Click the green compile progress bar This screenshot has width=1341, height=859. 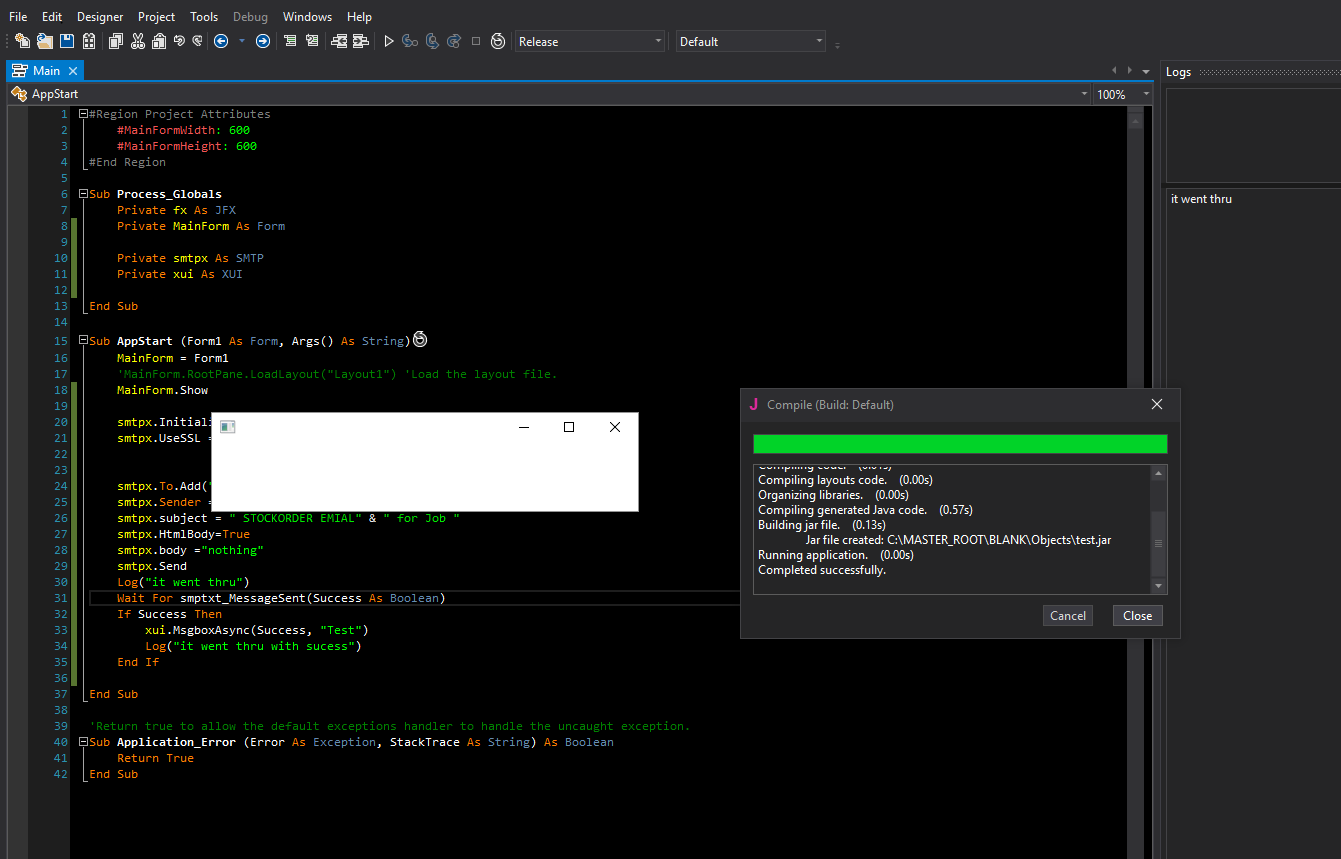pos(959,444)
